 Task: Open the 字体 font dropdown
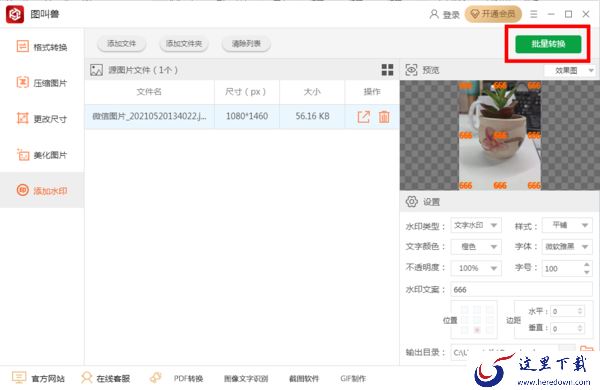(x=567, y=247)
